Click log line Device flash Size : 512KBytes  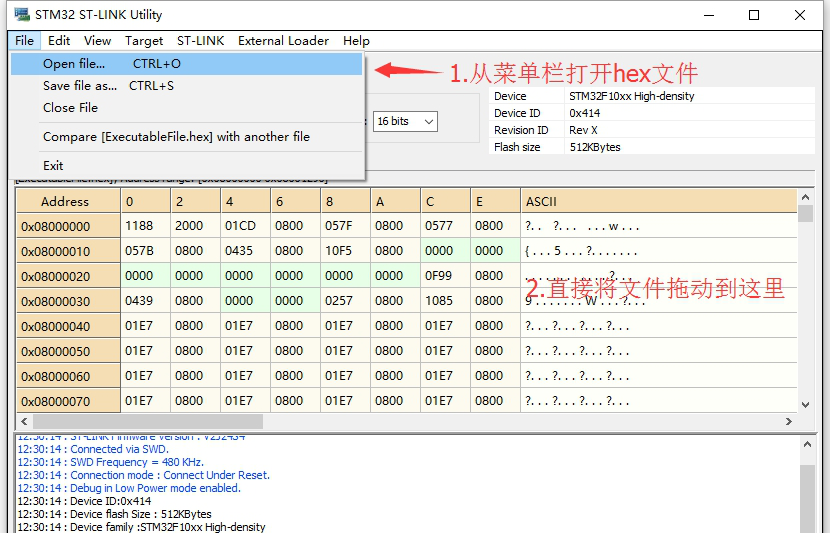point(114,514)
